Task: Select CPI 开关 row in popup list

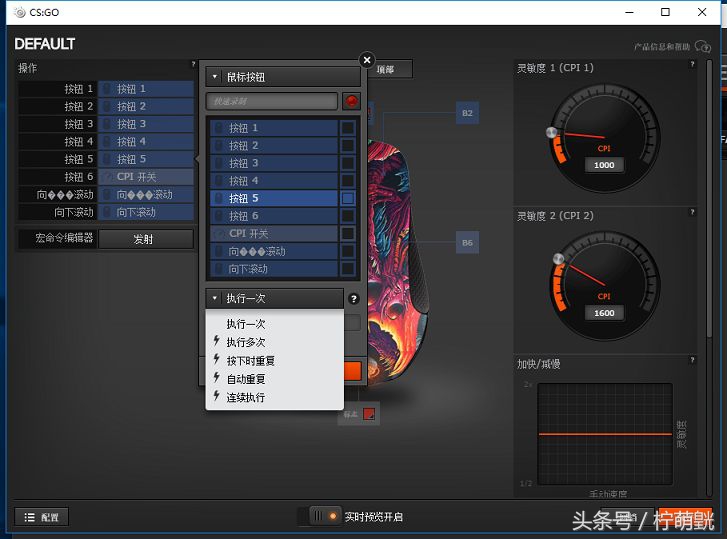Action: (x=274, y=234)
